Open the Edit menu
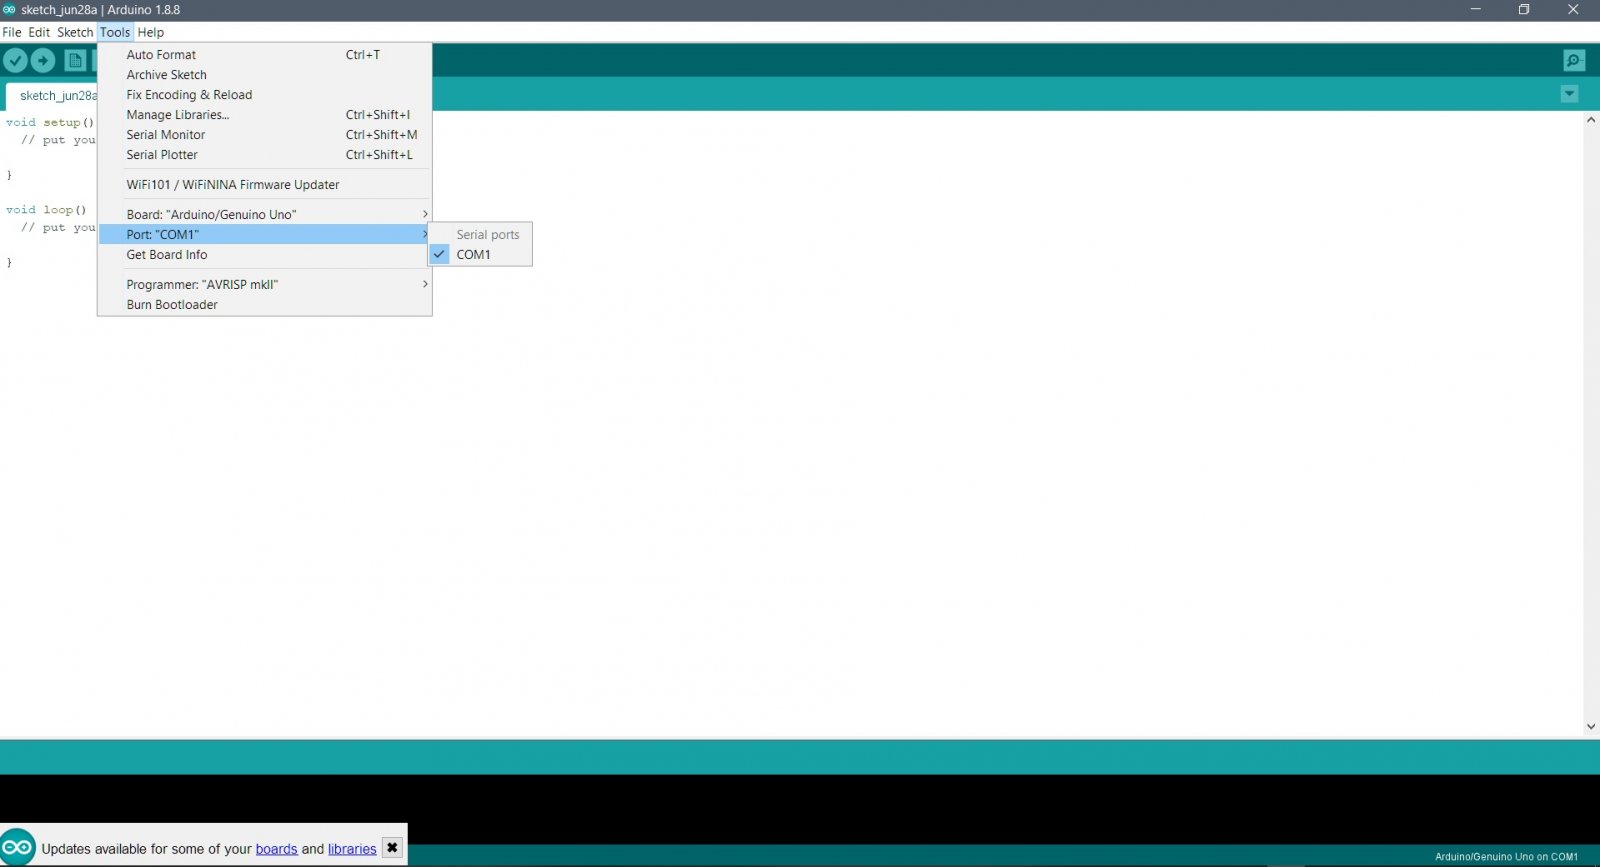Screen dimensions: 1600x867 (39, 32)
